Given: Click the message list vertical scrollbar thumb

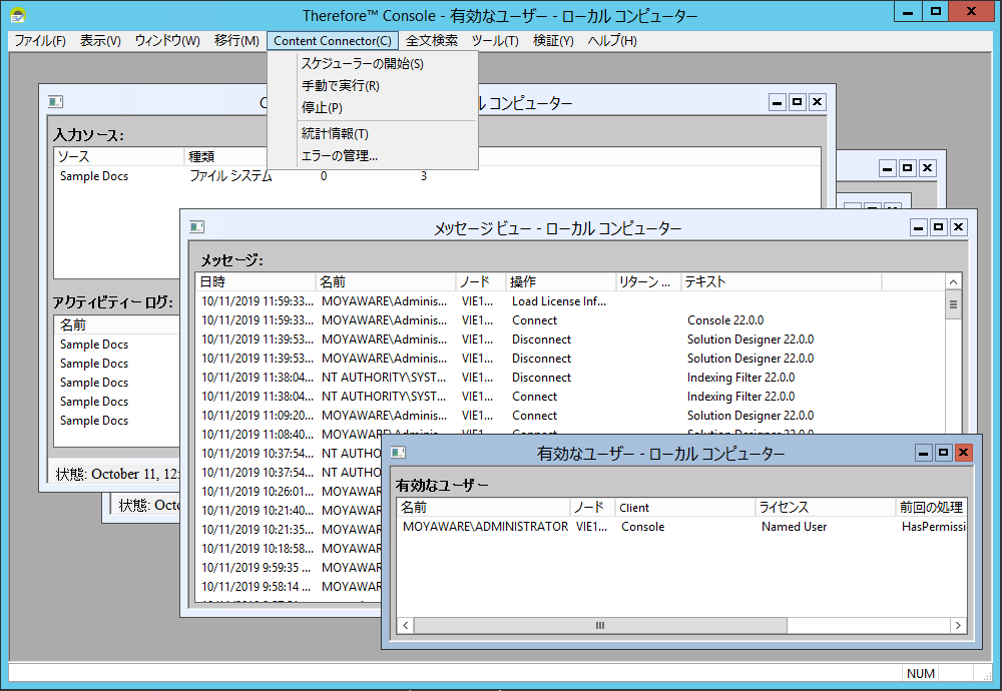Looking at the screenshot, I should [953, 305].
